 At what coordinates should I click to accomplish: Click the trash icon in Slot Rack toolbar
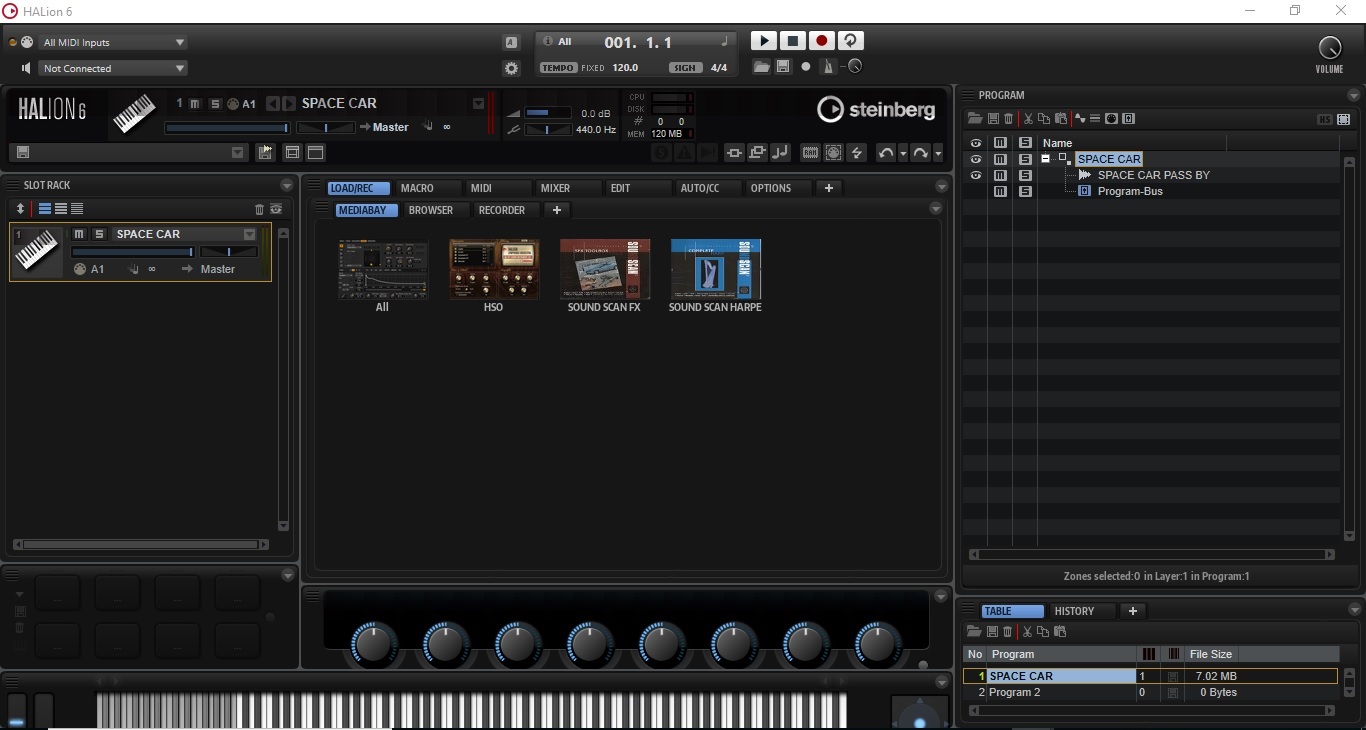[259, 209]
